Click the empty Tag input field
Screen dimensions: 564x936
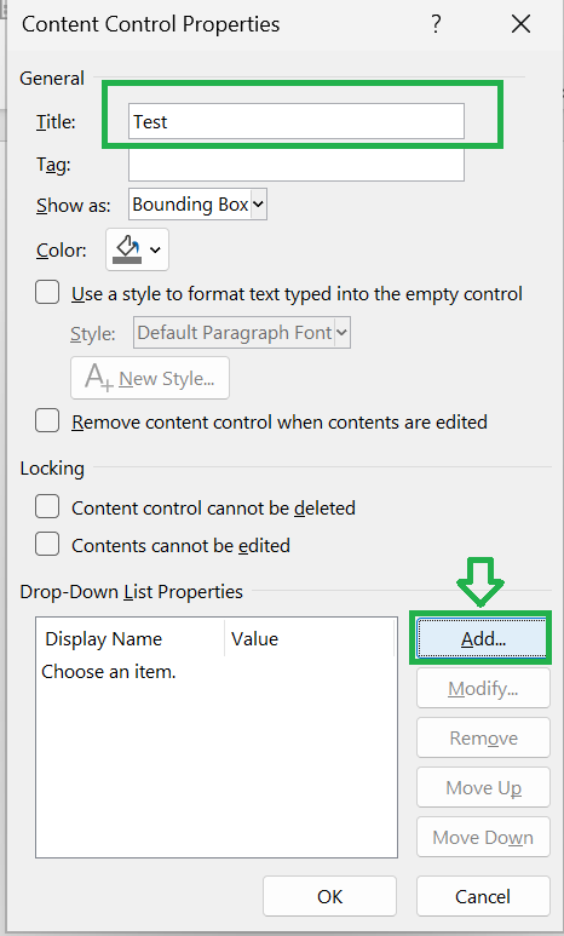296,164
